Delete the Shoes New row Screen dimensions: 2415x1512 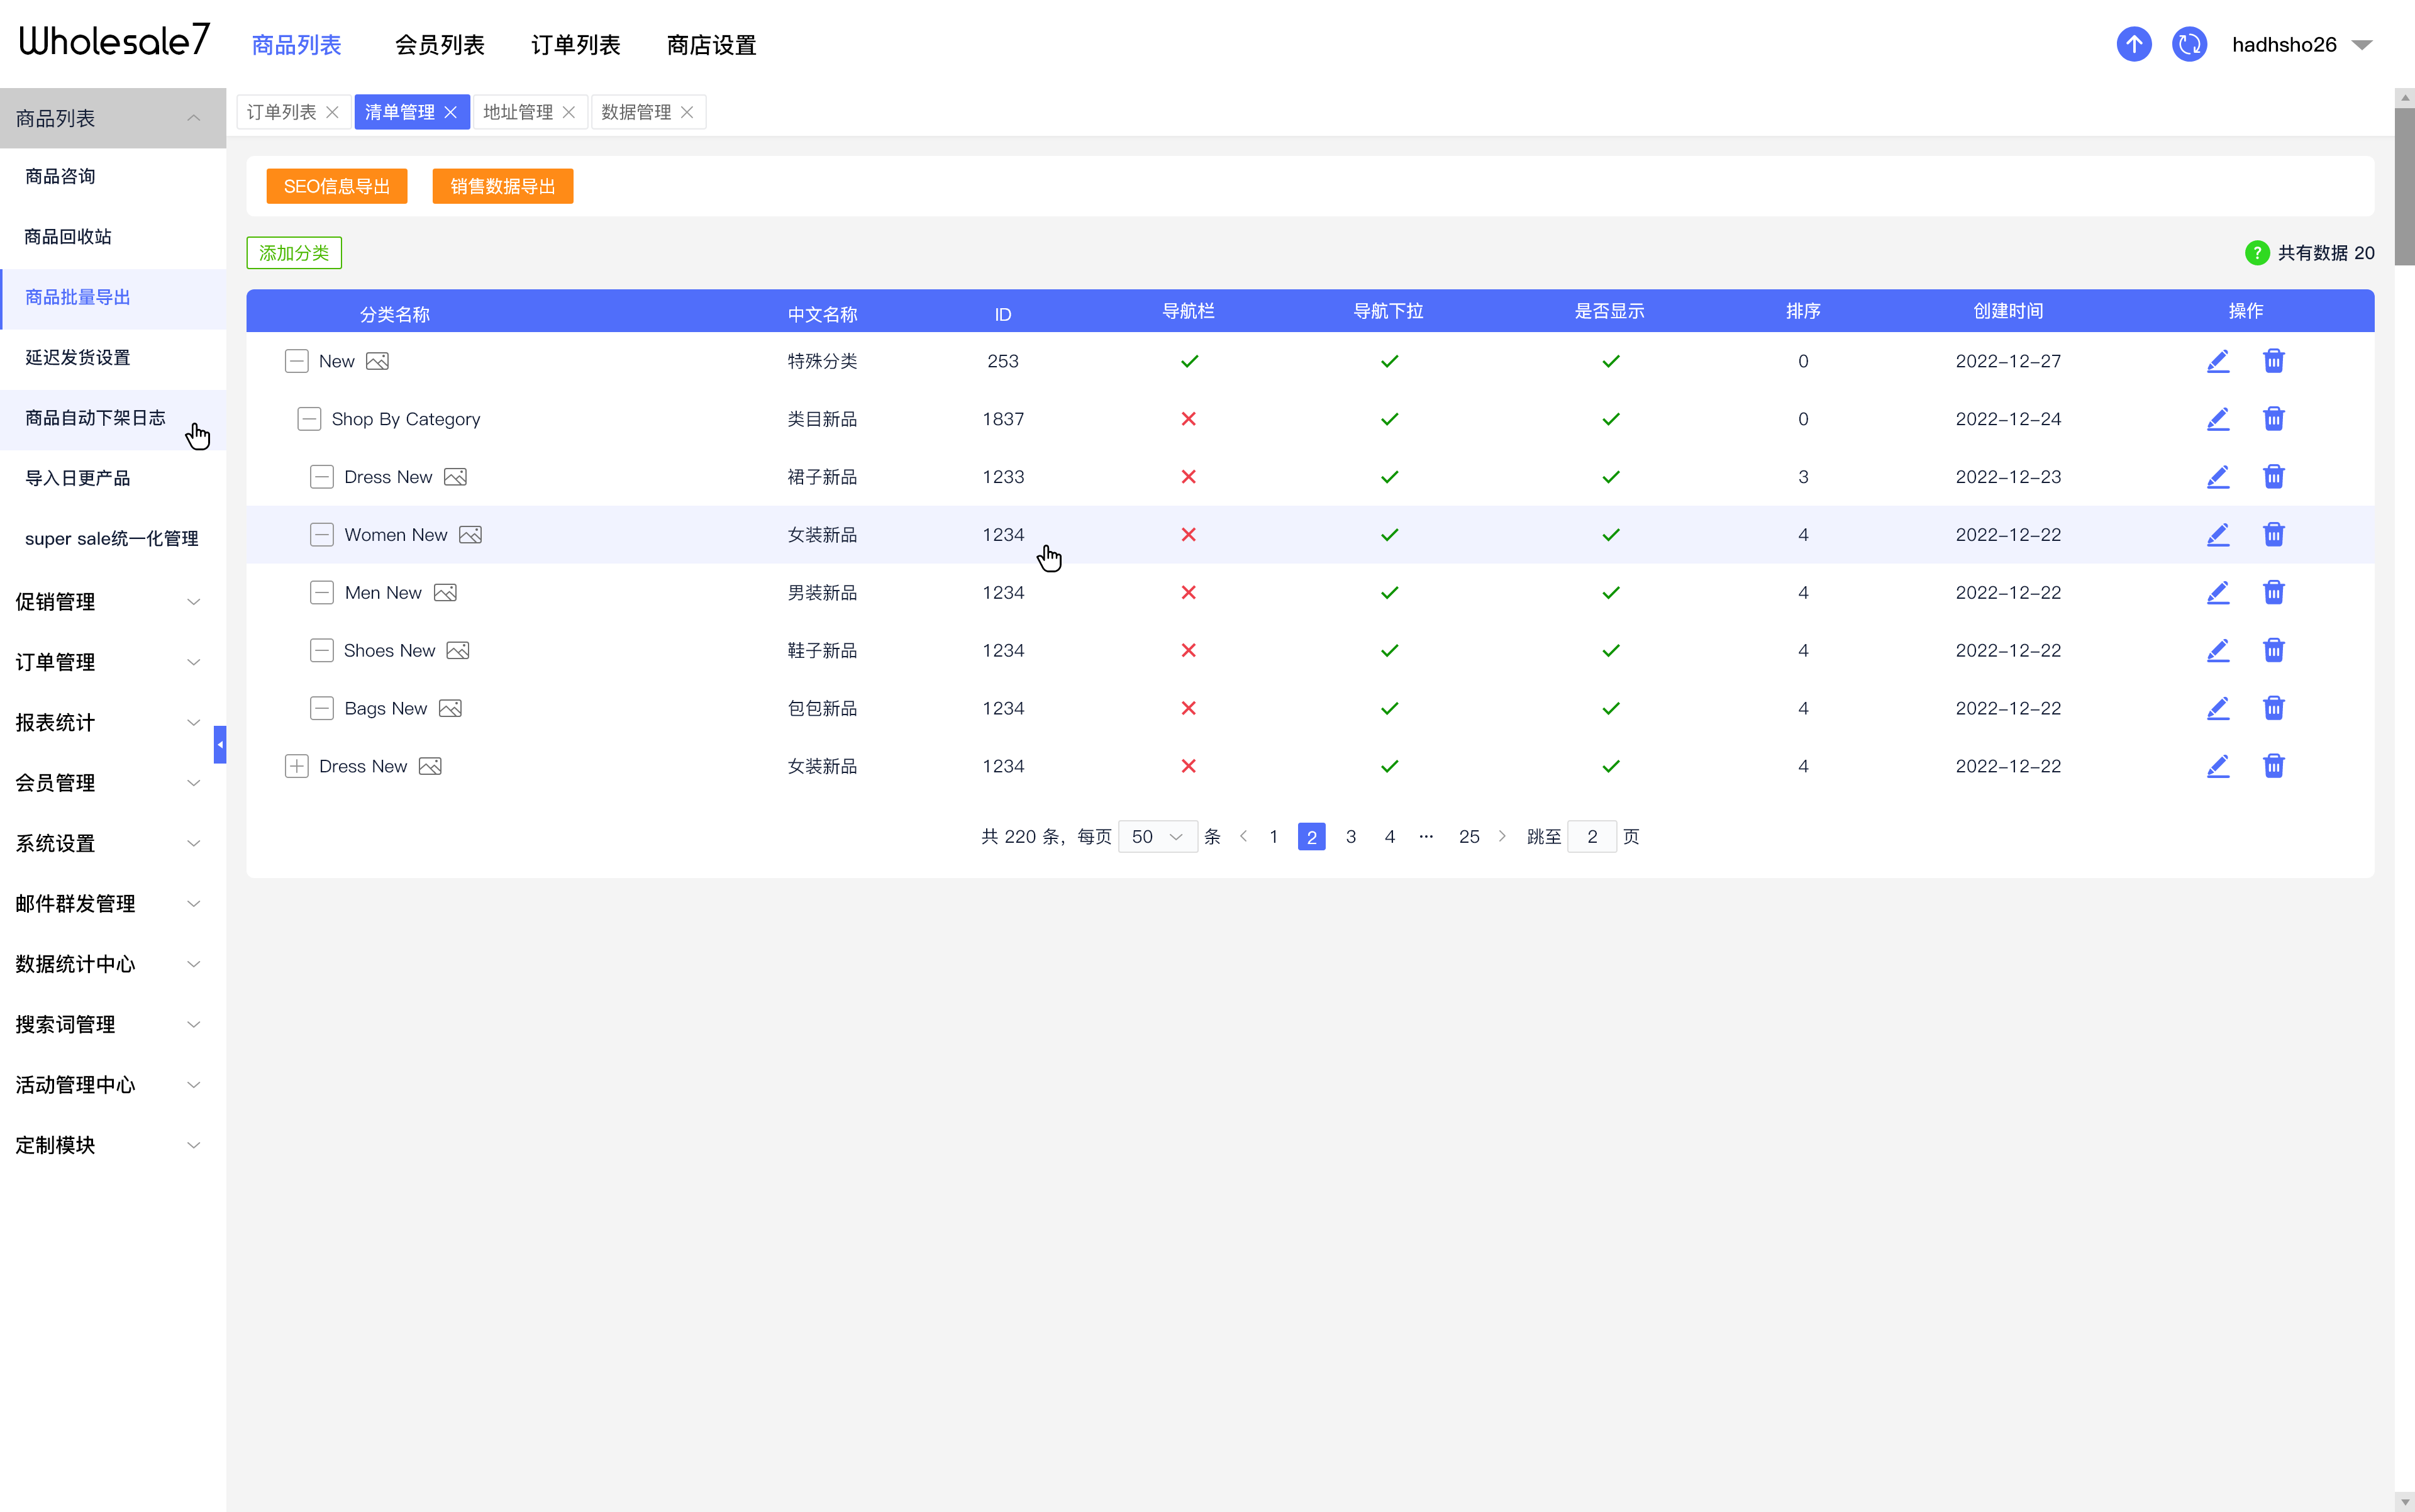tap(2273, 651)
